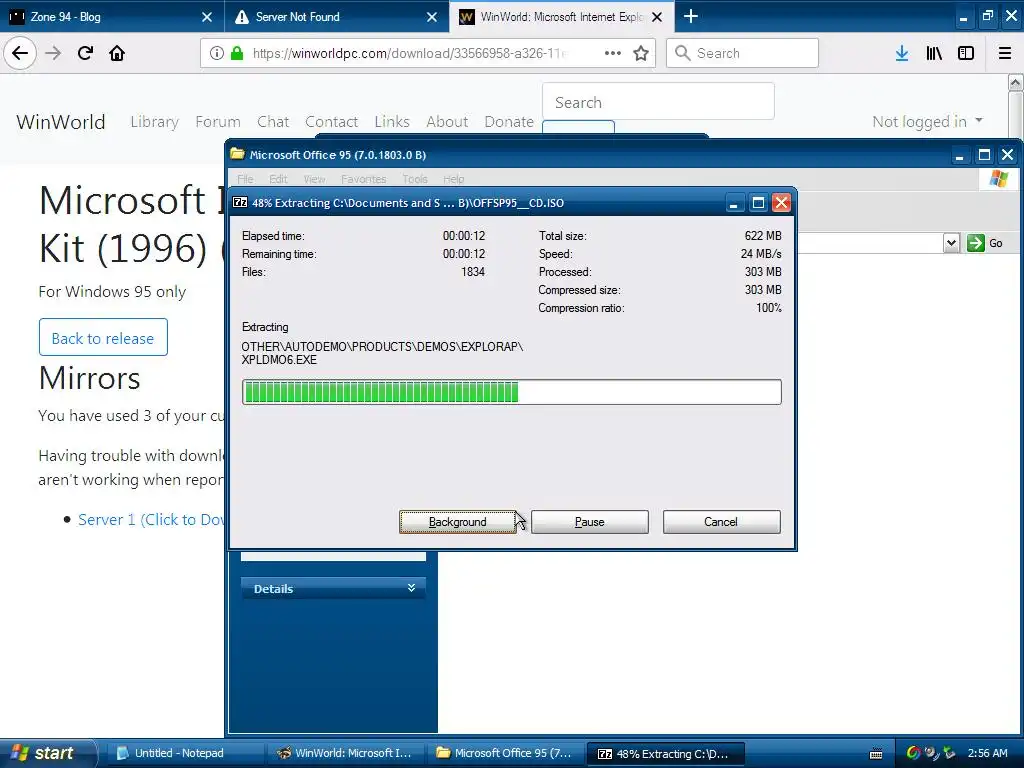Click the WinWorld page Search field
The height and width of the screenshot is (768, 1024).
[658, 102]
